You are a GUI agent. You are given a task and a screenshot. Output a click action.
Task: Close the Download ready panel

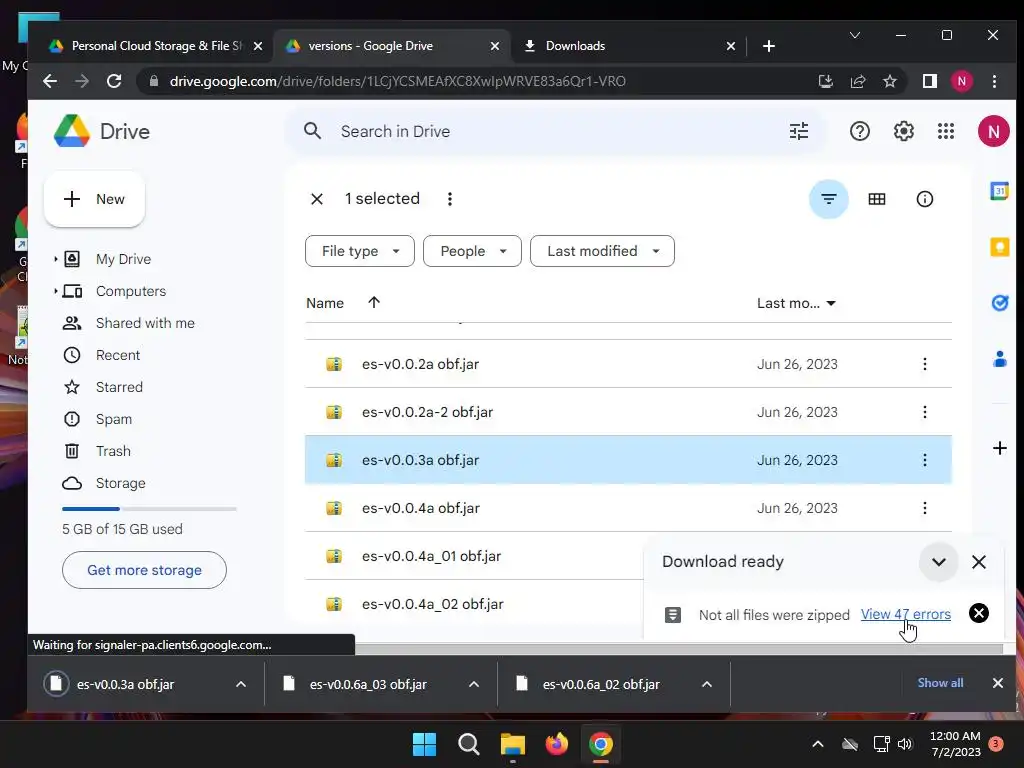coord(978,562)
